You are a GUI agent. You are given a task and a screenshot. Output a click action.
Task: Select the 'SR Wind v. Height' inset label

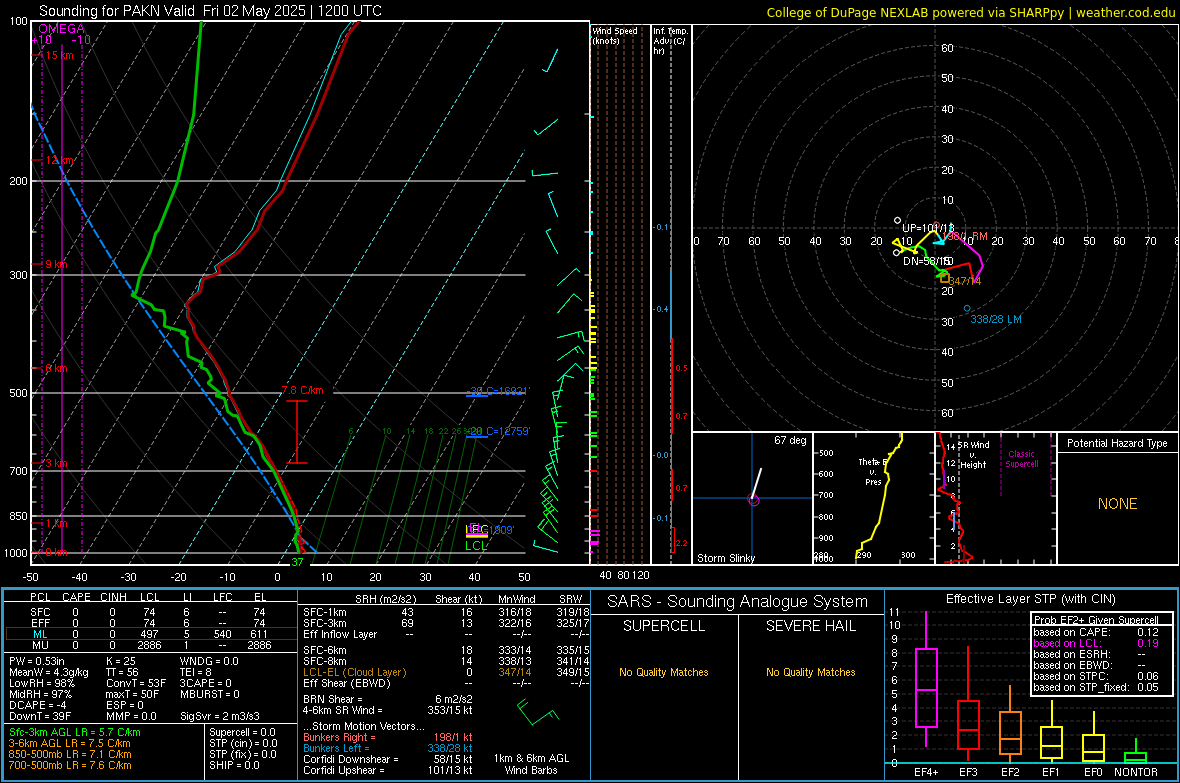point(973,455)
